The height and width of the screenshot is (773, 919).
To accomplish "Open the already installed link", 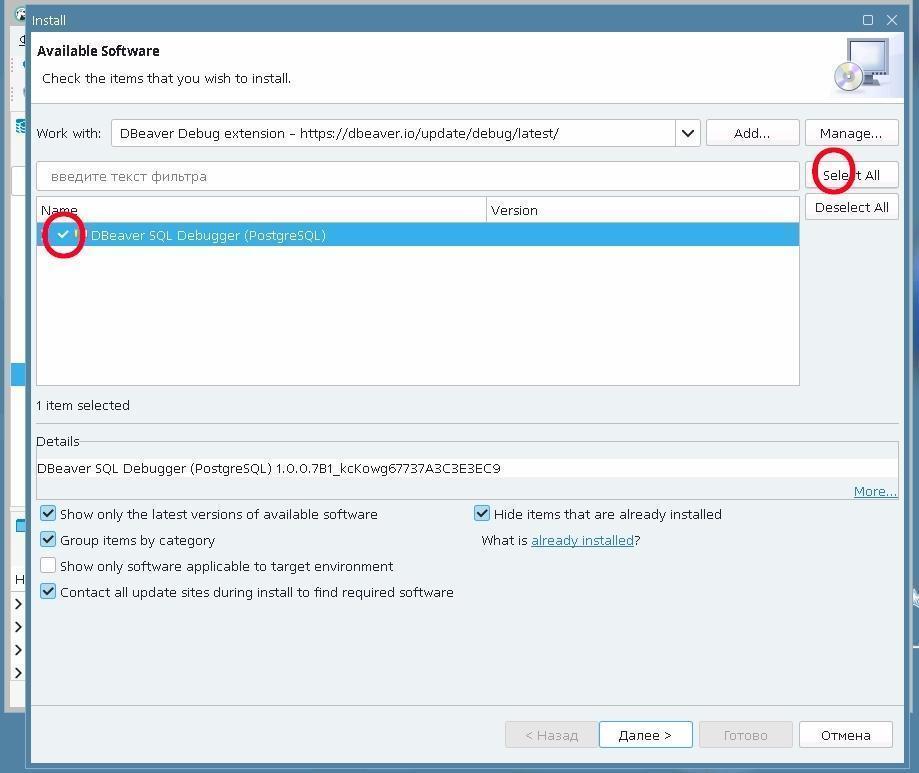I will pyautogui.click(x=582, y=540).
